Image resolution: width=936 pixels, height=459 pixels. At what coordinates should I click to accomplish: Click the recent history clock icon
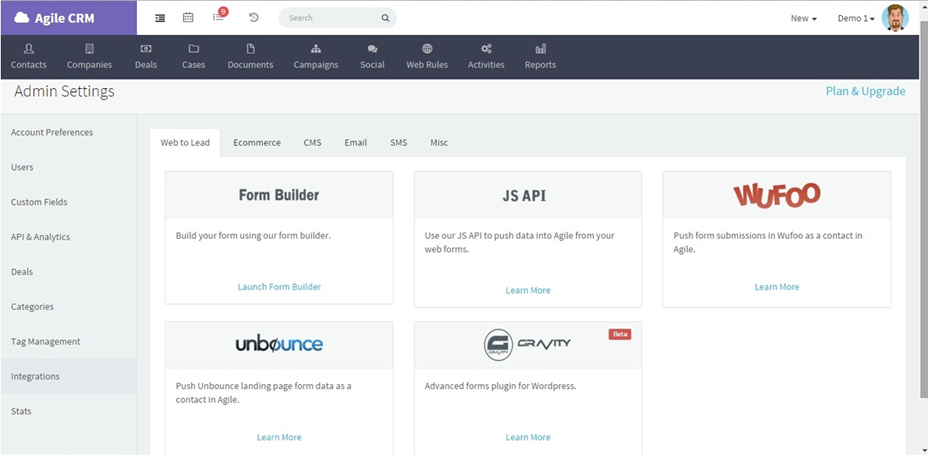(254, 17)
